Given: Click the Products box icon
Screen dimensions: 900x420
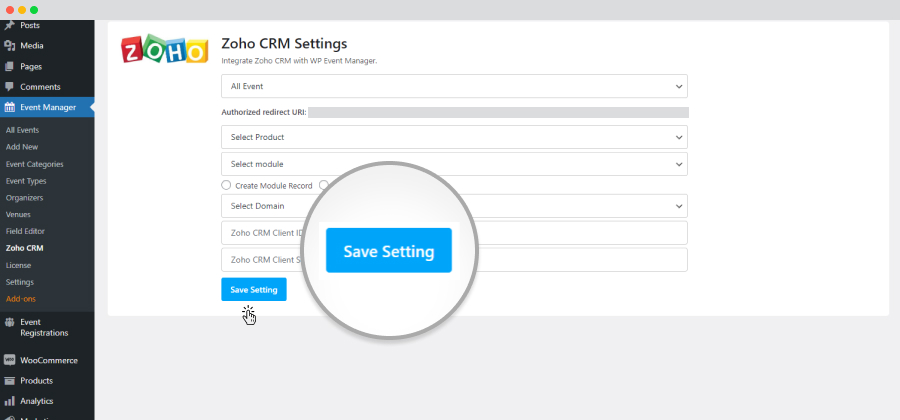Looking at the screenshot, I should point(9,381).
